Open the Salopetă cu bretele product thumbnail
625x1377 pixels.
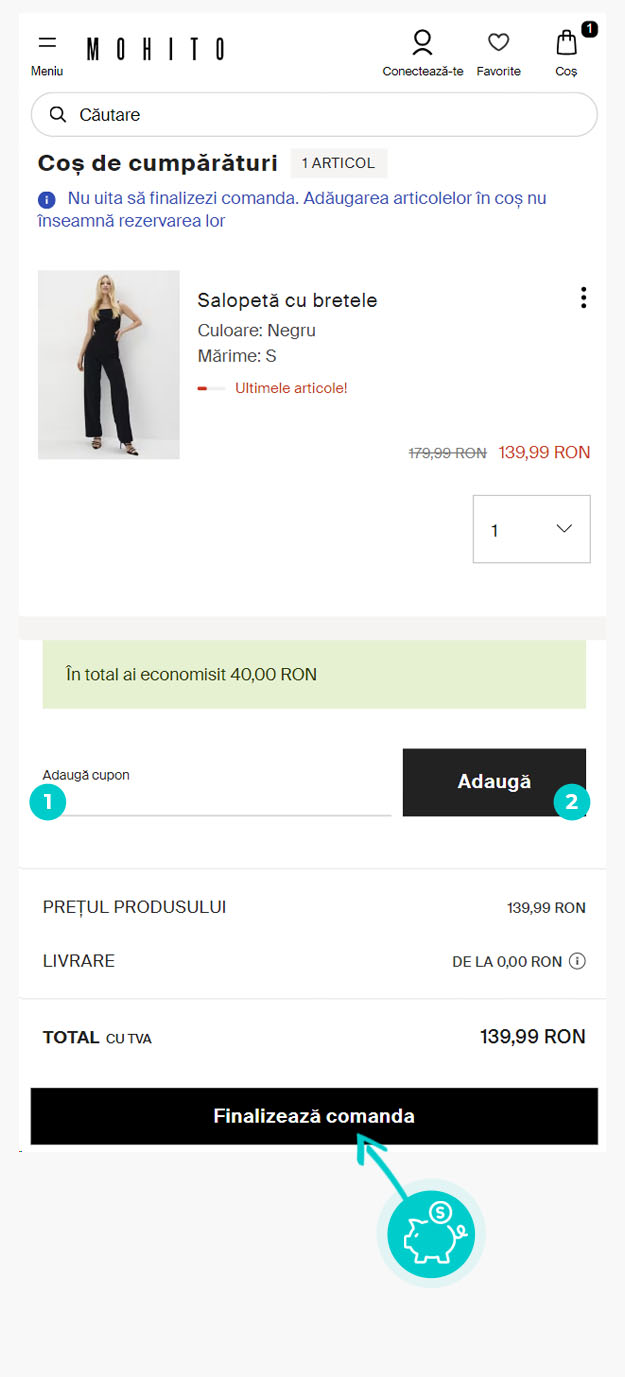coord(109,365)
